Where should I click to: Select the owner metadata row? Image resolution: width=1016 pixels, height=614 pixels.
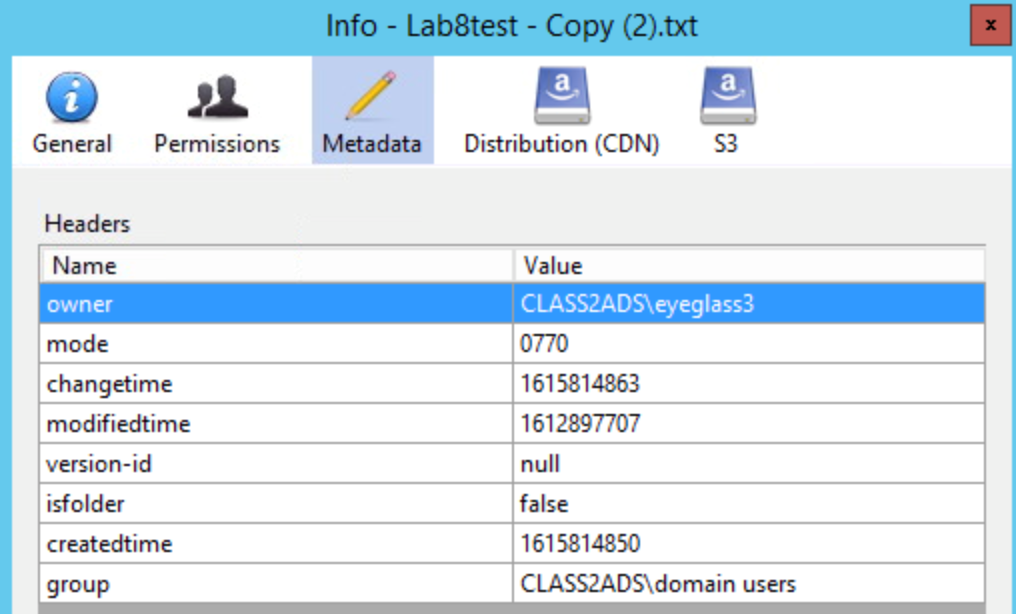point(270,304)
